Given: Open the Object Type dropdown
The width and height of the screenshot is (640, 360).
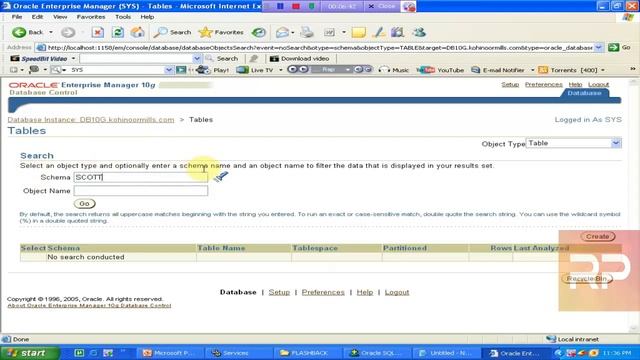Looking at the screenshot, I should click(616, 143).
